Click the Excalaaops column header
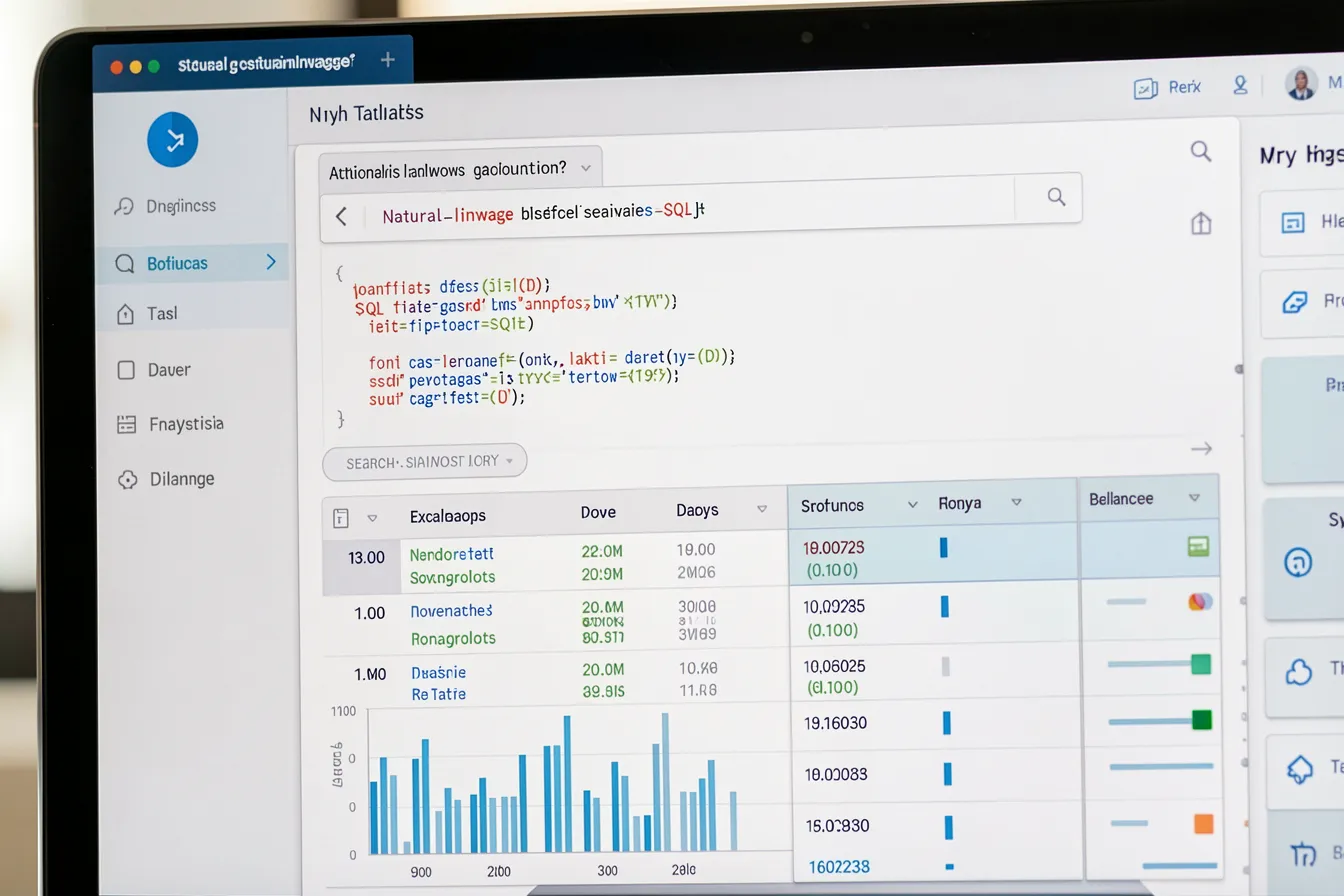The width and height of the screenshot is (1344, 896). 448,516
